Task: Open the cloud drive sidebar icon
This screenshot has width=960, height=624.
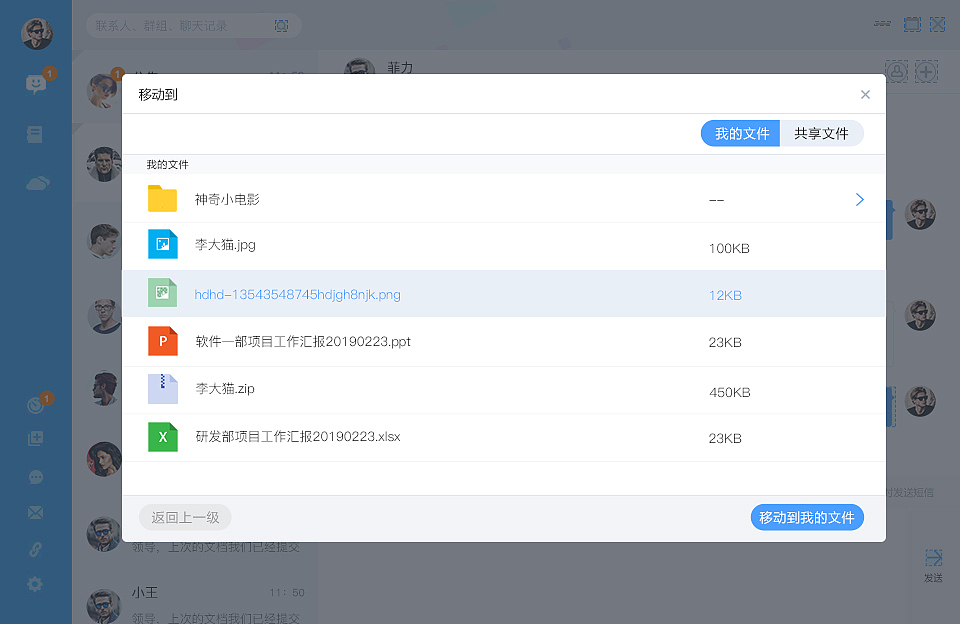Action: (x=37, y=183)
